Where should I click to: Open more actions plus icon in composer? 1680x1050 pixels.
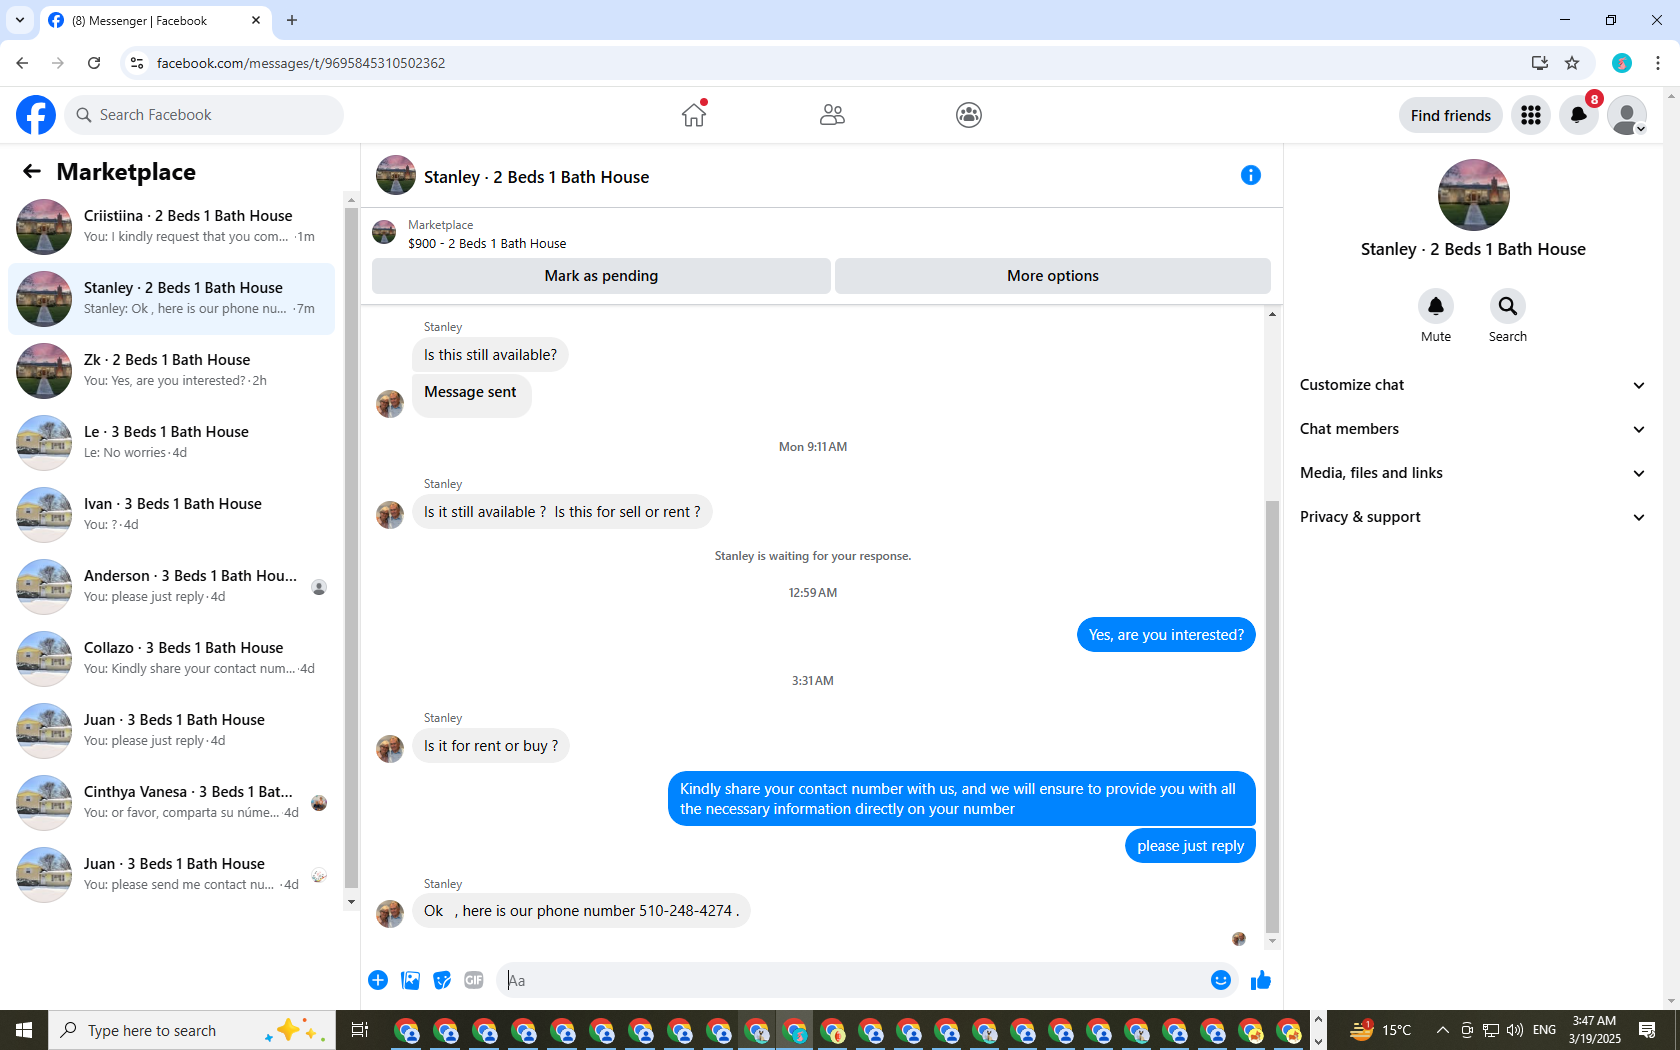tap(378, 980)
